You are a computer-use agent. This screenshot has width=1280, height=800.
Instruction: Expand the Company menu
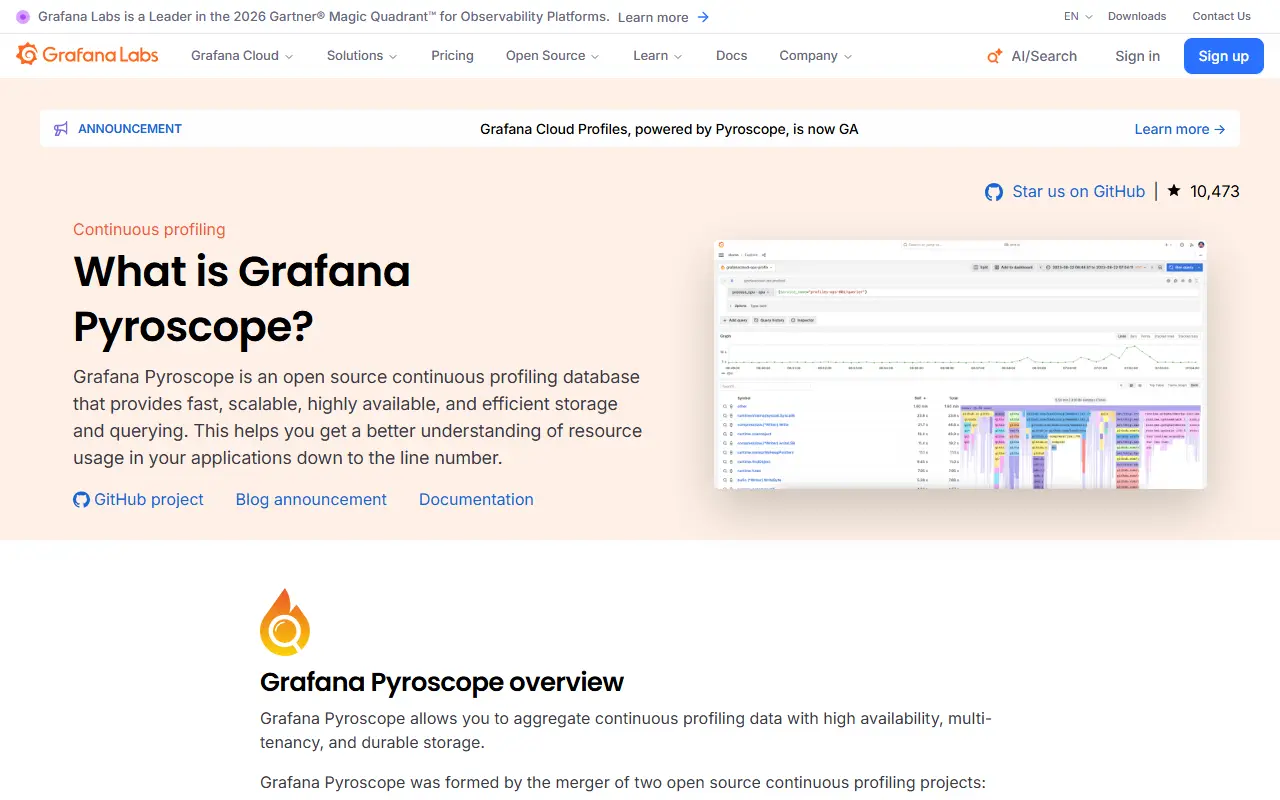pos(816,56)
